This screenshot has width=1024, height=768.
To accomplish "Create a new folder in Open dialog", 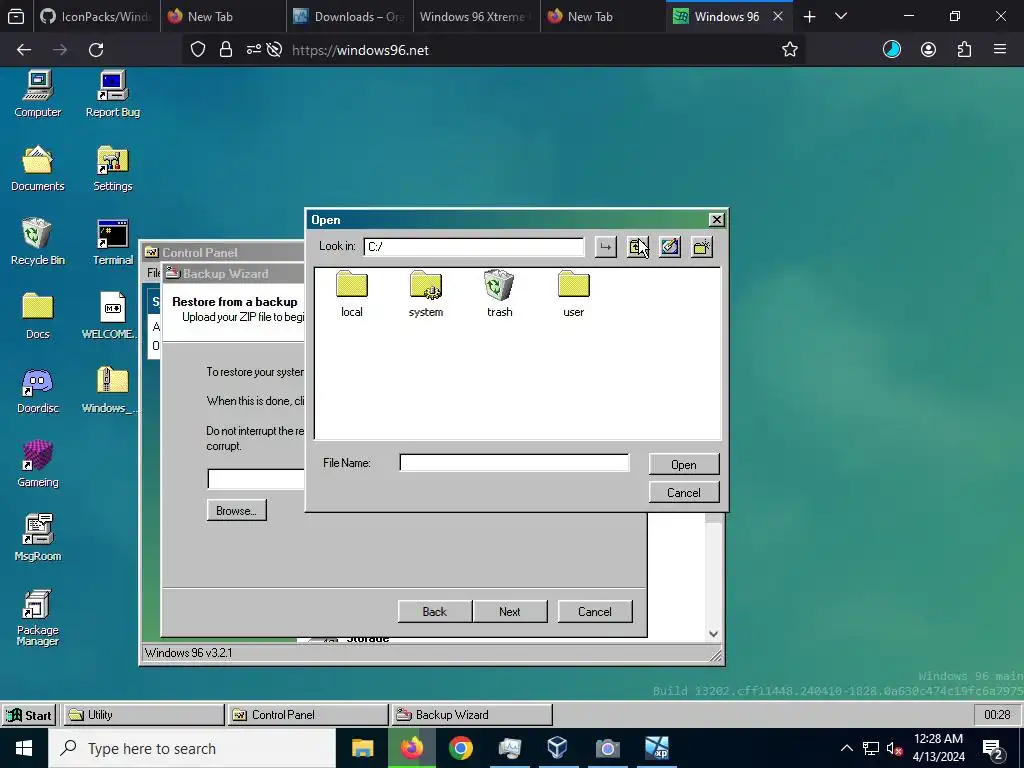I will pyautogui.click(x=702, y=247).
